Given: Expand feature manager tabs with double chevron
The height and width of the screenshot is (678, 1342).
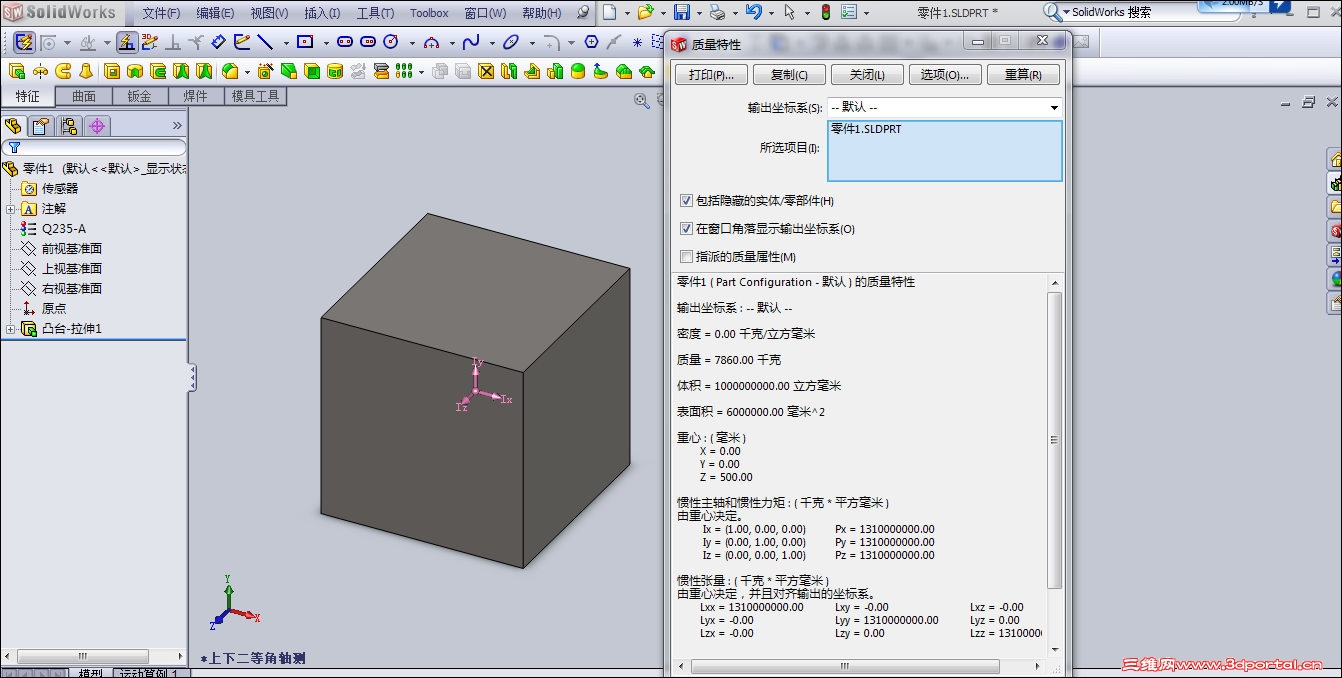Looking at the screenshot, I should (x=177, y=126).
